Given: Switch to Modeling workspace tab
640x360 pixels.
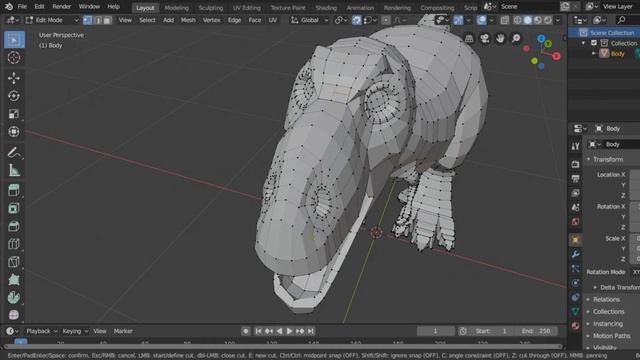Looking at the screenshot, I should (x=176, y=8).
